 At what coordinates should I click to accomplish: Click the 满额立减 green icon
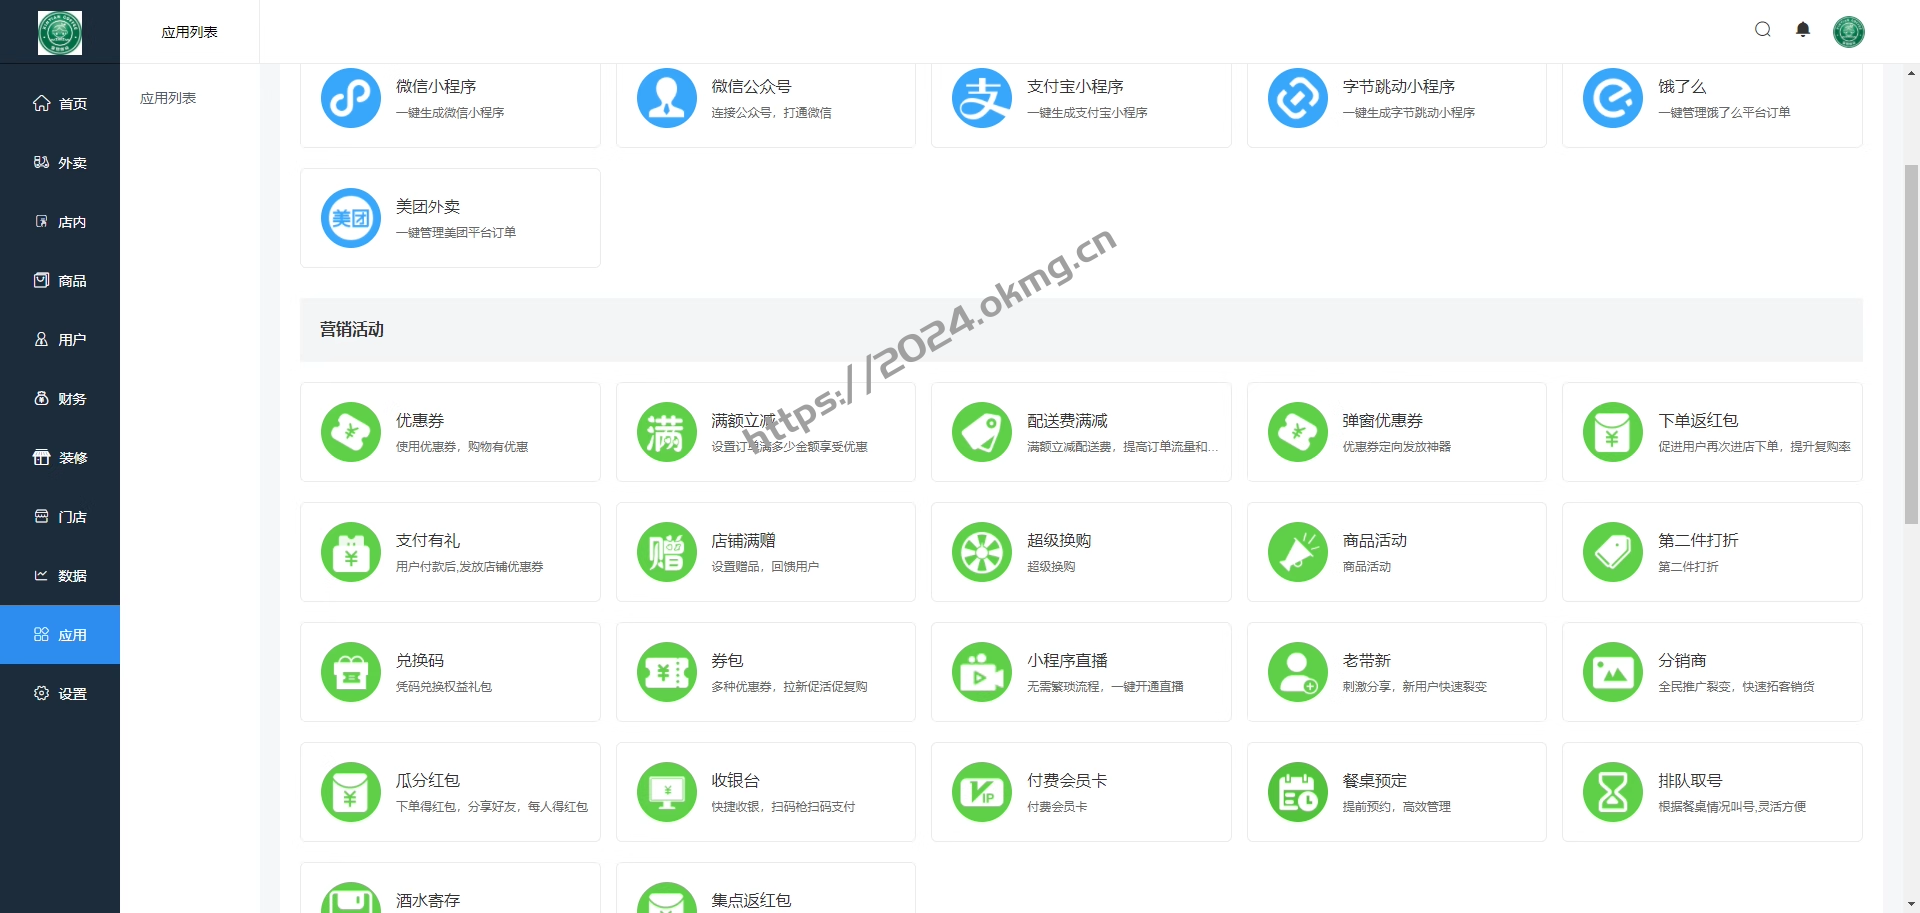click(666, 432)
